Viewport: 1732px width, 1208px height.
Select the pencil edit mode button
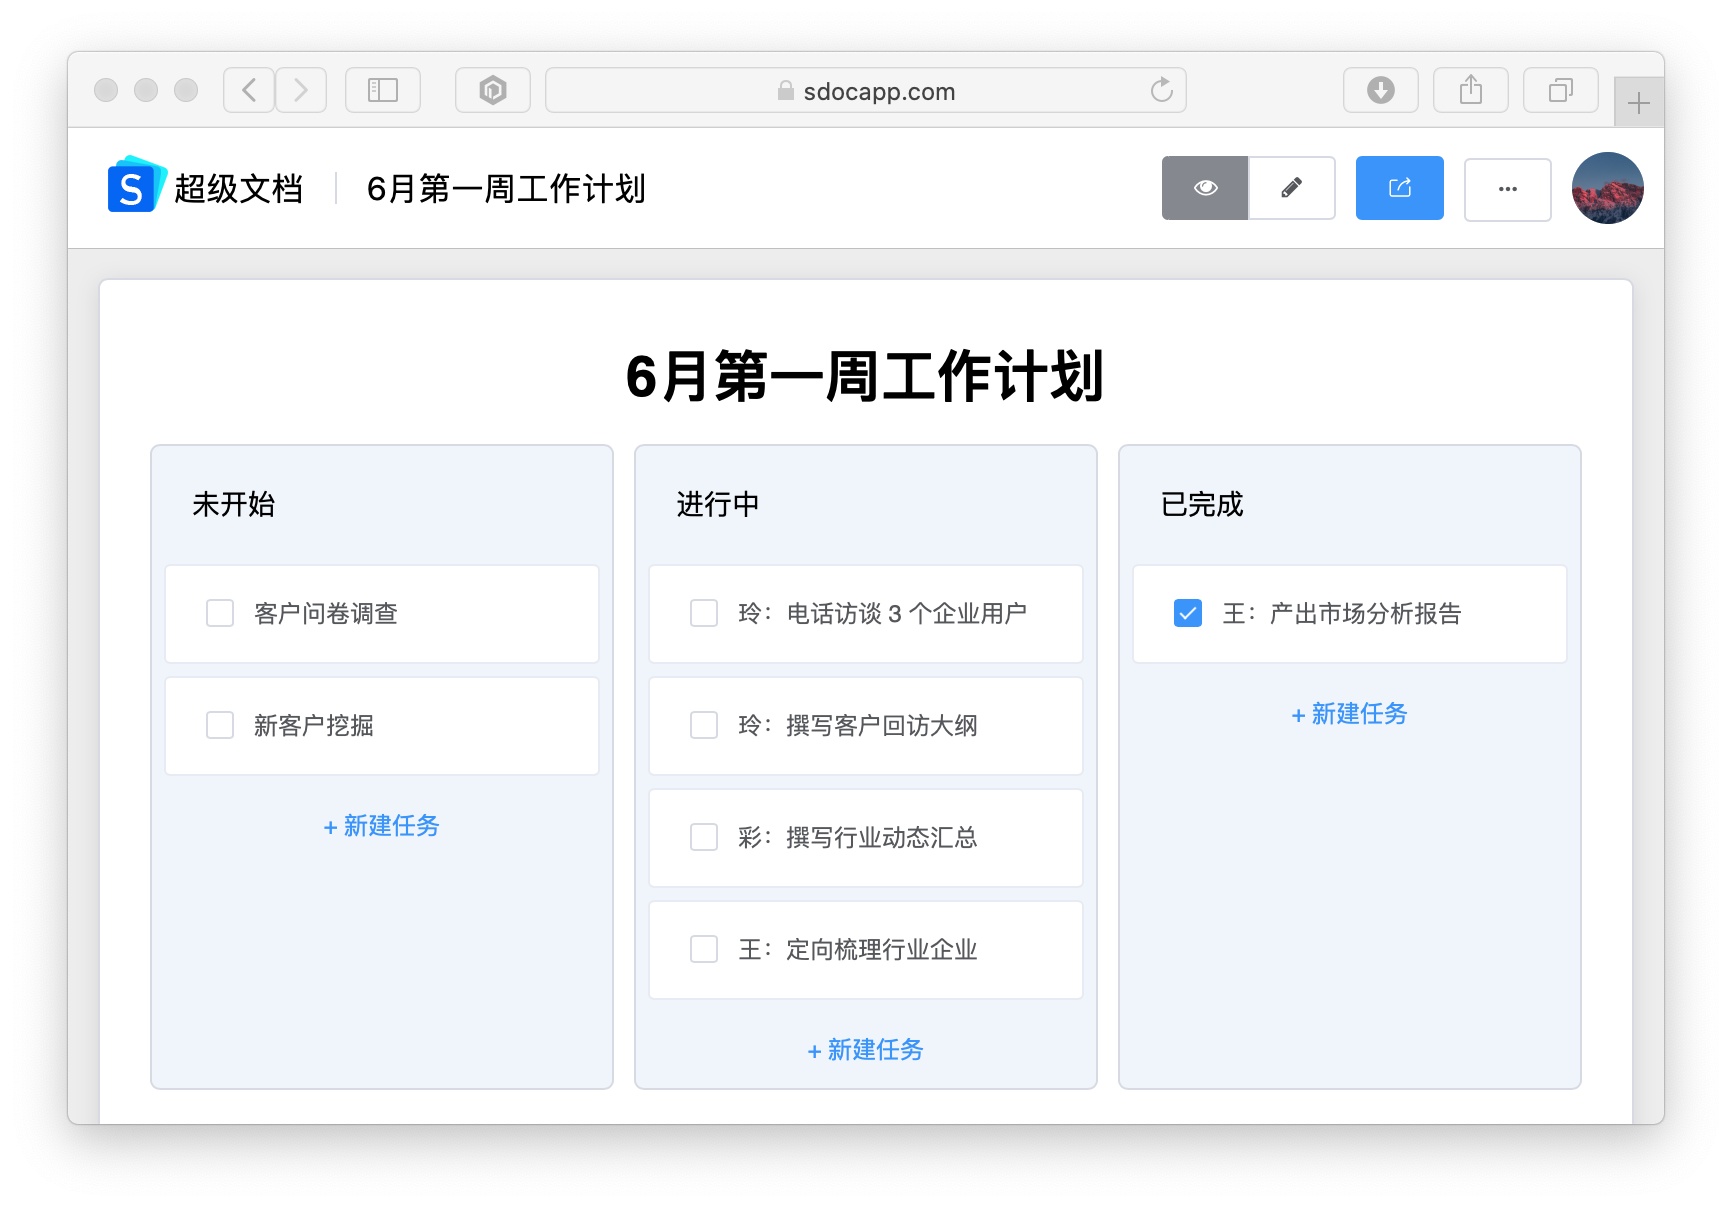click(x=1292, y=188)
